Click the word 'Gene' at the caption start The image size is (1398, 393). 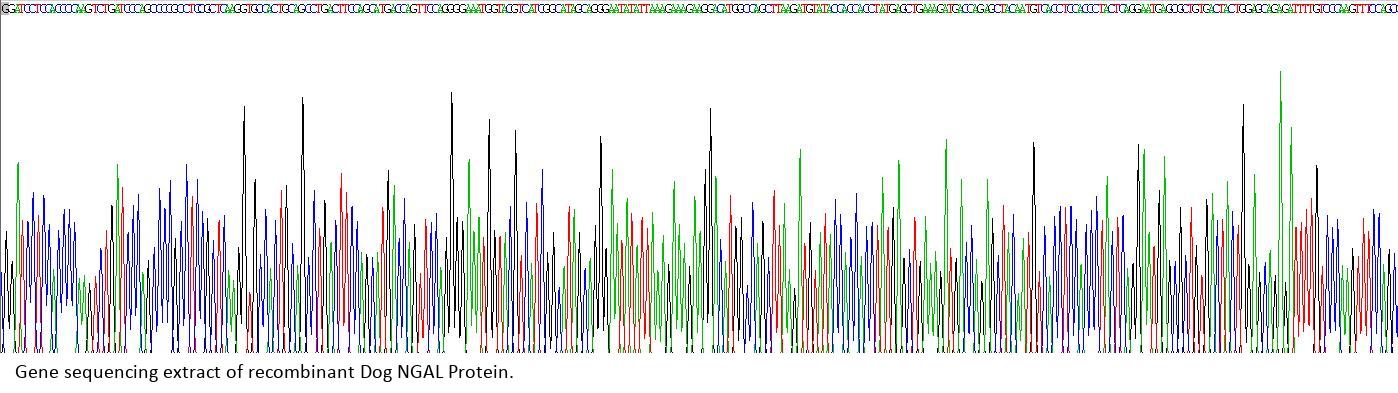[x=36, y=372]
